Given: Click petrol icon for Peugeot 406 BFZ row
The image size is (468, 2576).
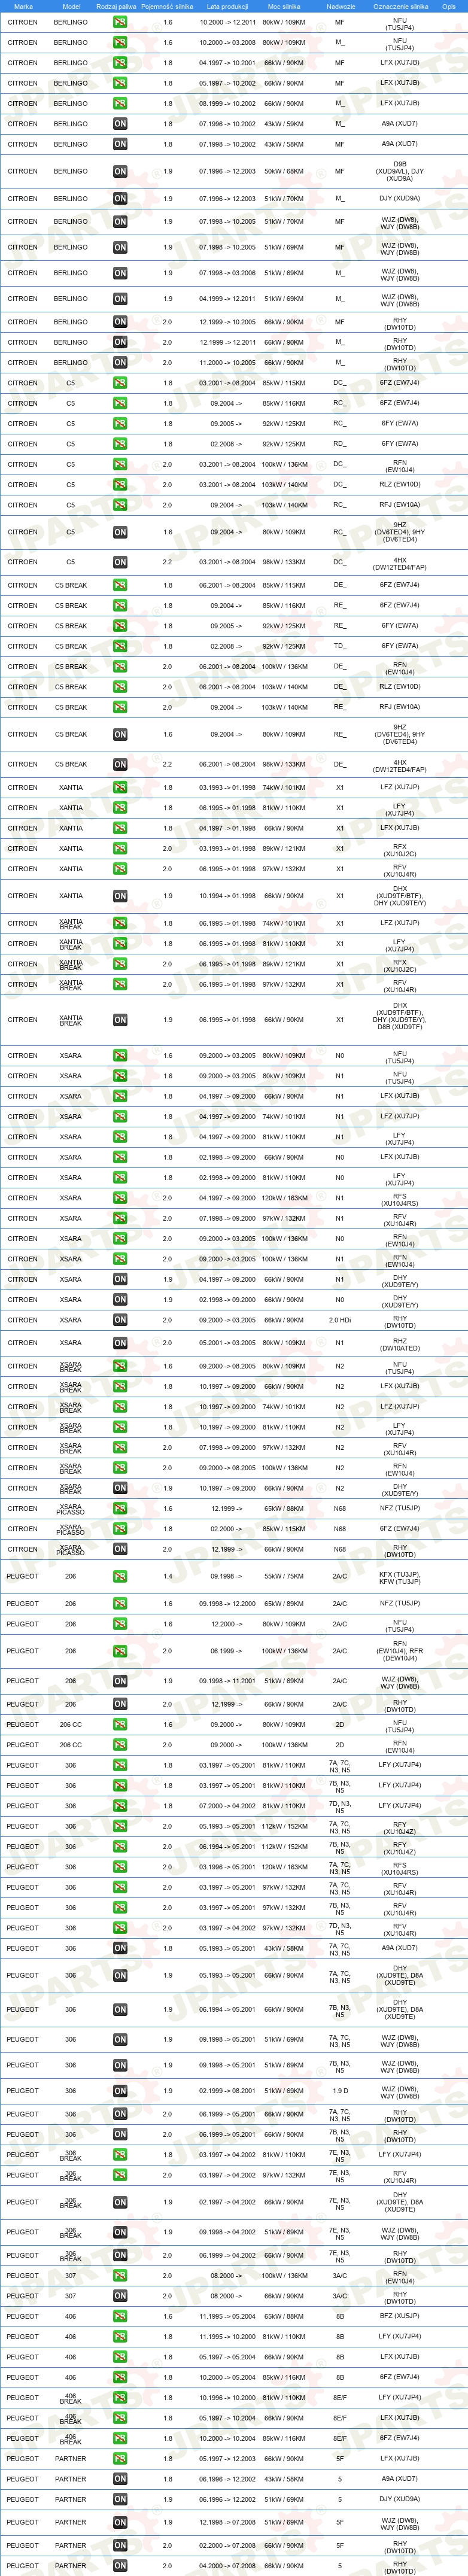Looking at the screenshot, I should [120, 2316].
